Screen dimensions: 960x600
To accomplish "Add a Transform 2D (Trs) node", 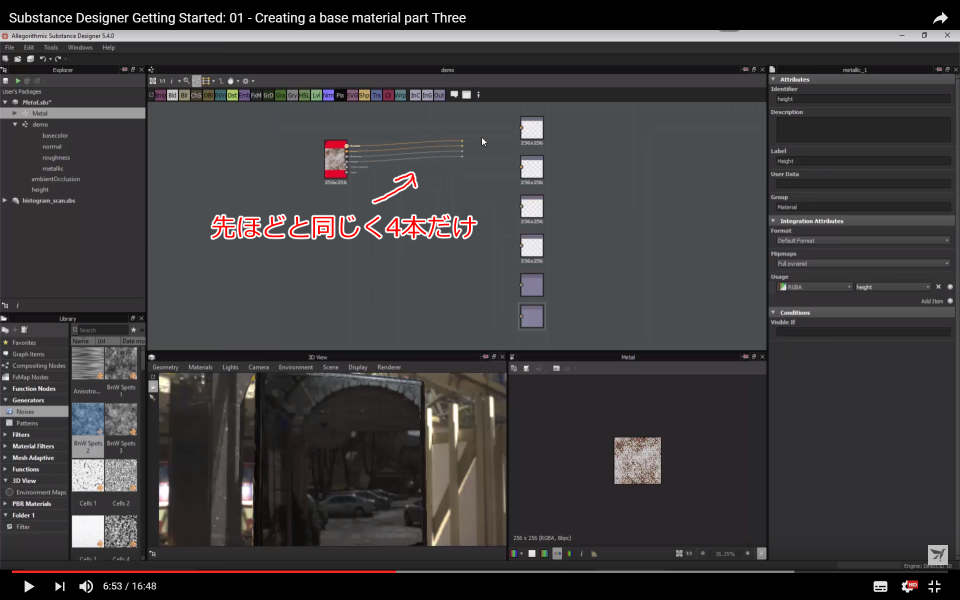I will coord(377,95).
